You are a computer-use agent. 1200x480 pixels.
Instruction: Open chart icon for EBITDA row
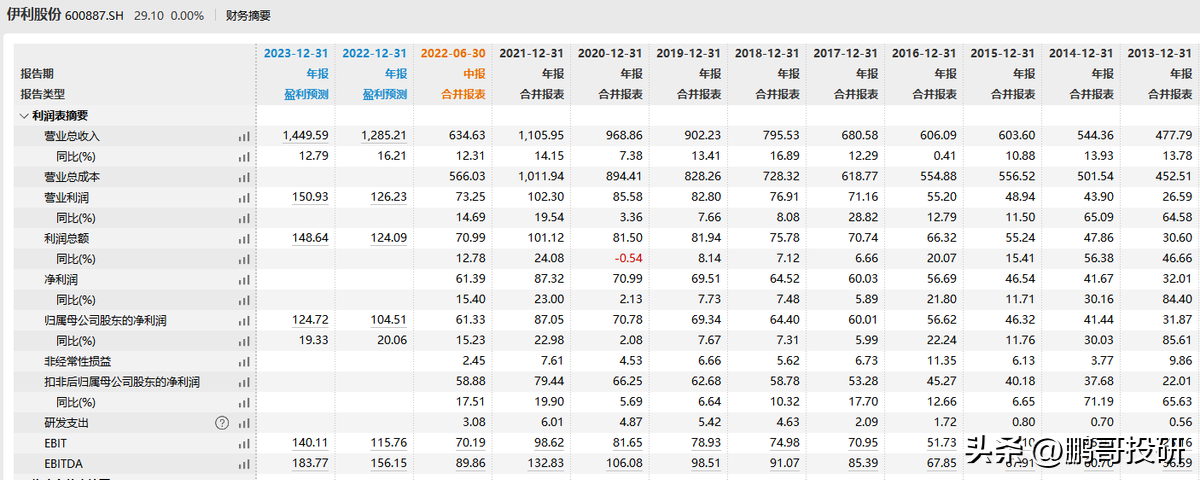(x=243, y=464)
